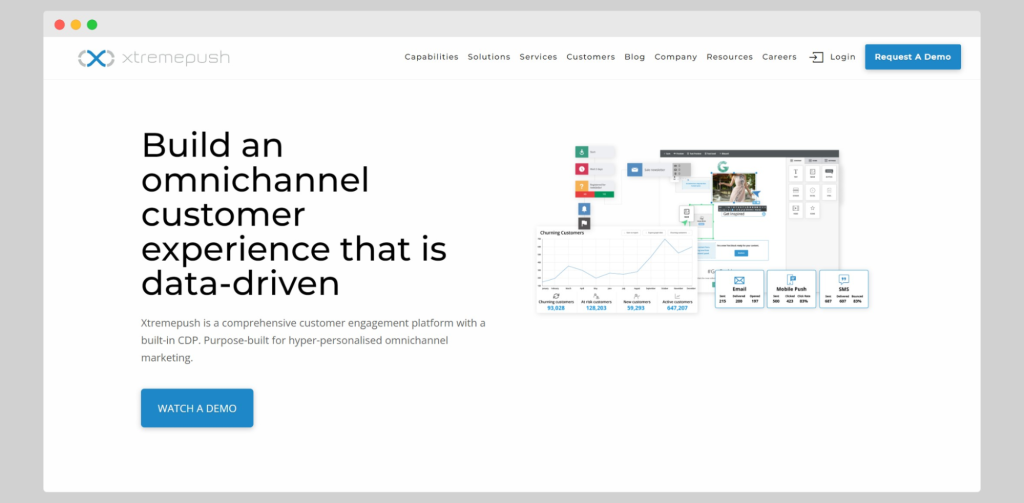Click the green macOS maximize button

pyautogui.click(x=92, y=25)
